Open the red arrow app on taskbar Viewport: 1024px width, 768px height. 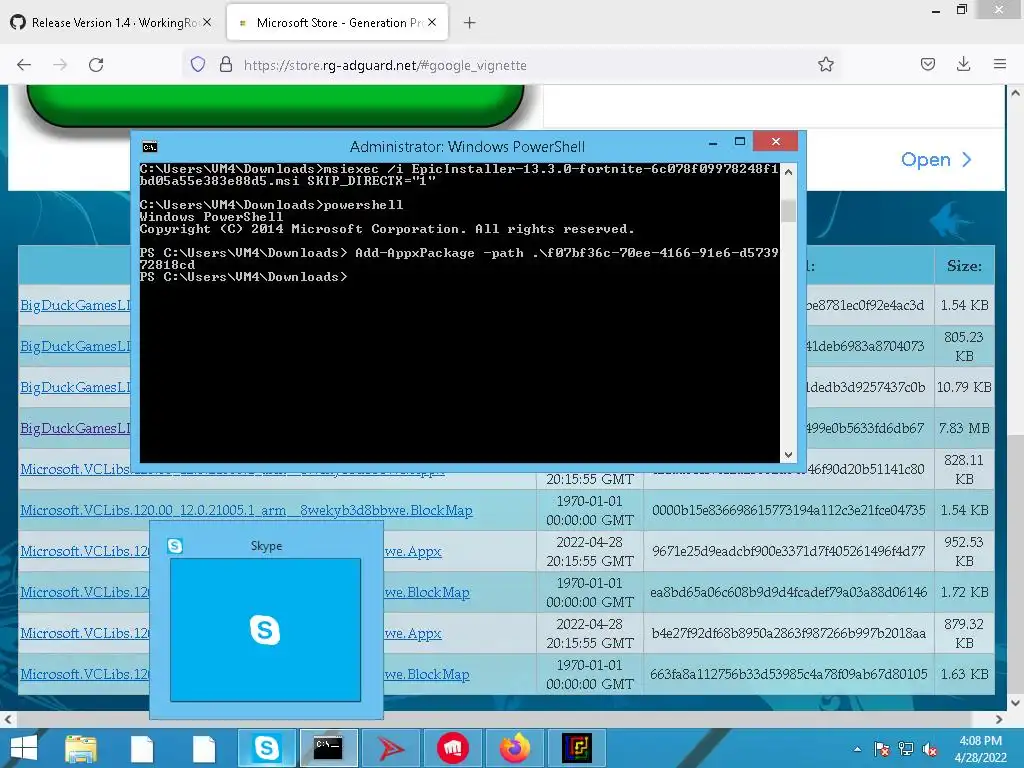pos(391,748)
